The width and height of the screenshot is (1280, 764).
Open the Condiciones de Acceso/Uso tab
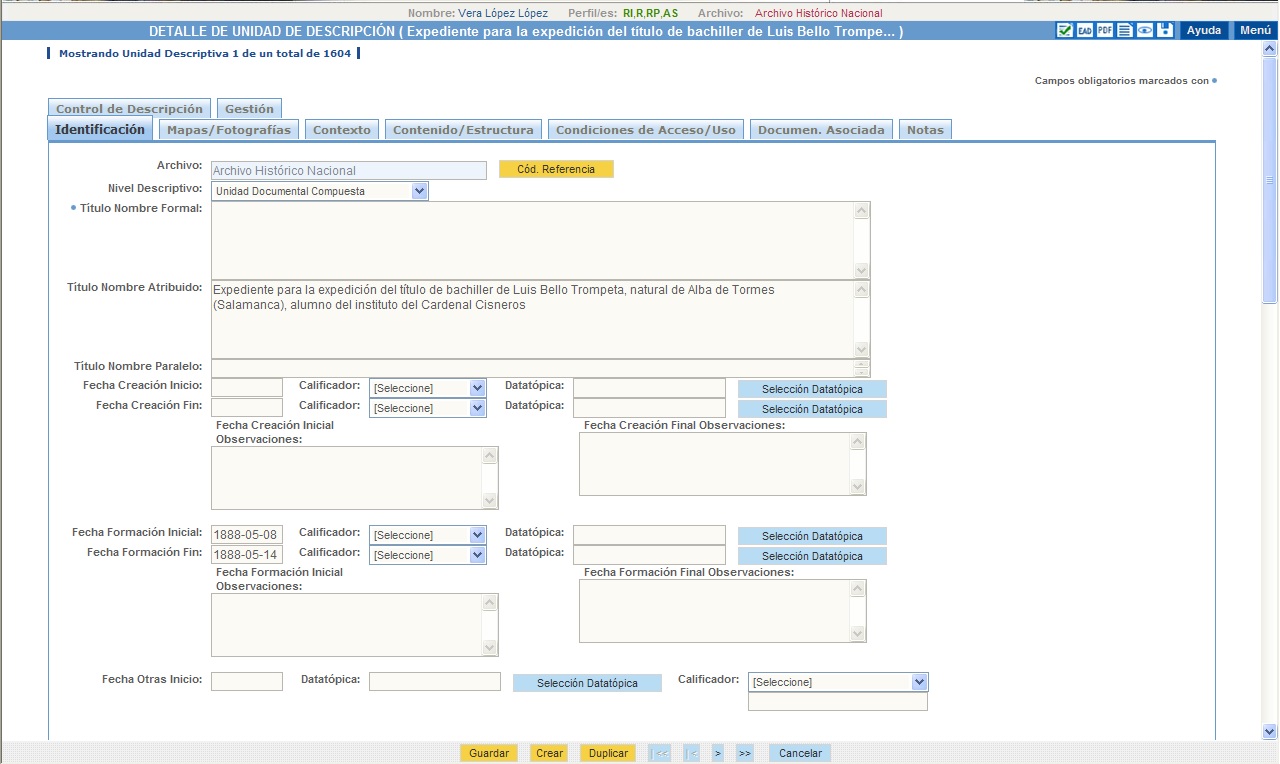tap(645, 130)
